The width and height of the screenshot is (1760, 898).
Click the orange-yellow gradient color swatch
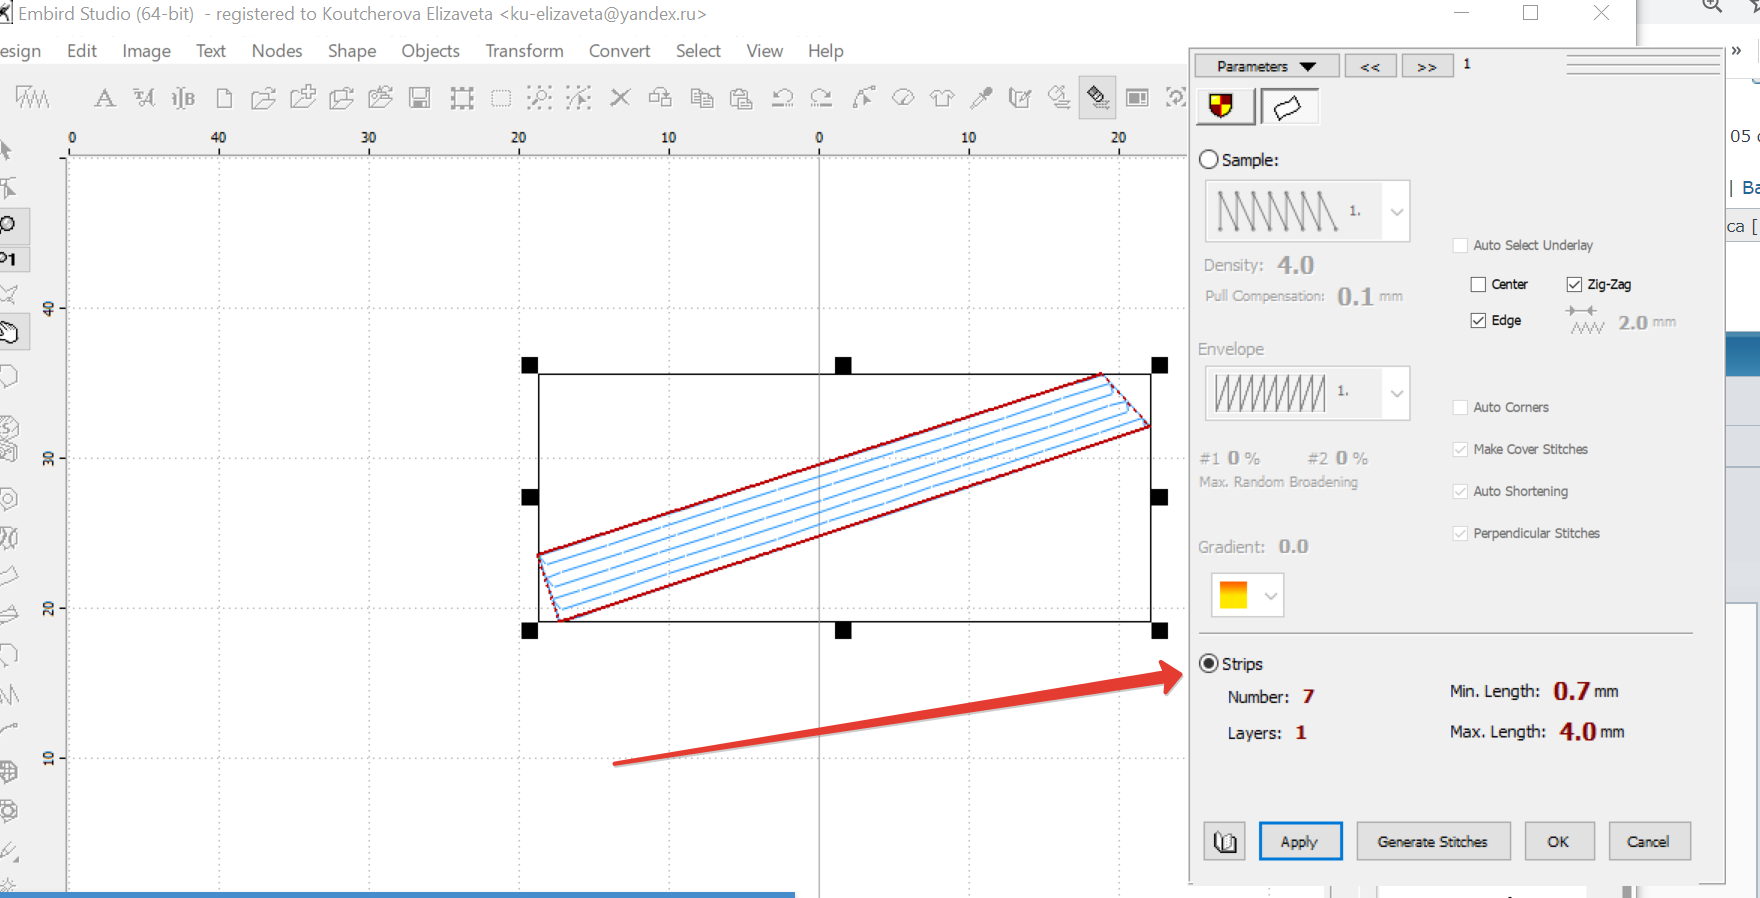[x=1233, y=595]
